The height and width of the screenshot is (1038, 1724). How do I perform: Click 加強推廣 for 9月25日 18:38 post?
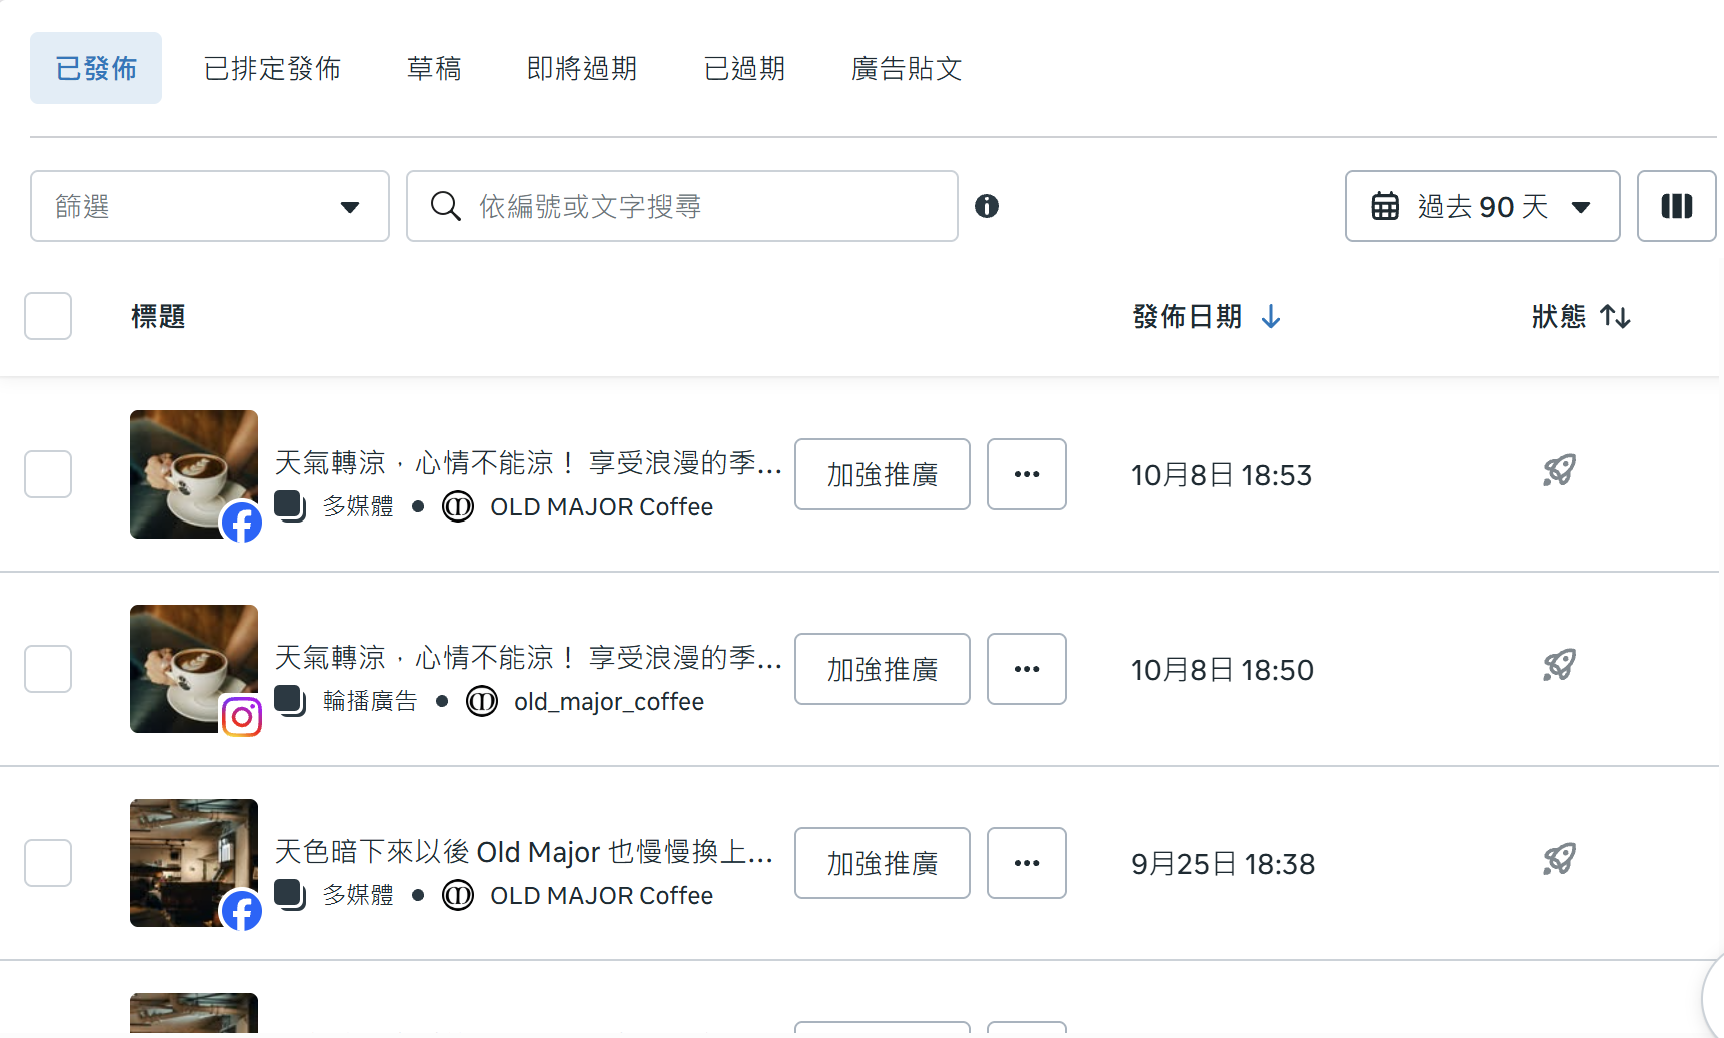pyautogui.click(x=883, y=863)
